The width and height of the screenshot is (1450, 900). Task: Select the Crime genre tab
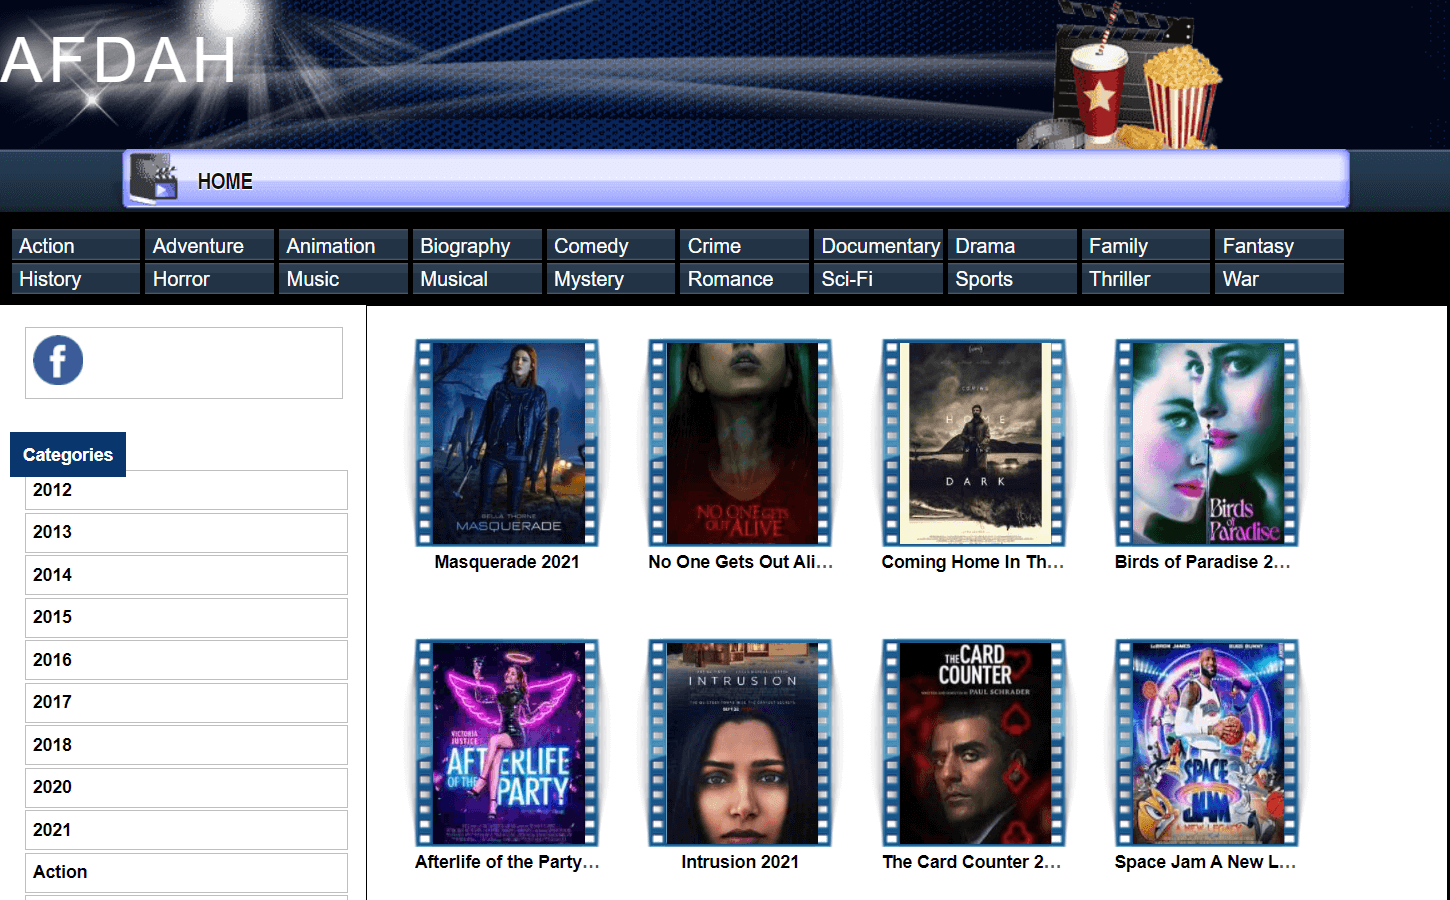tap(744, 245)
